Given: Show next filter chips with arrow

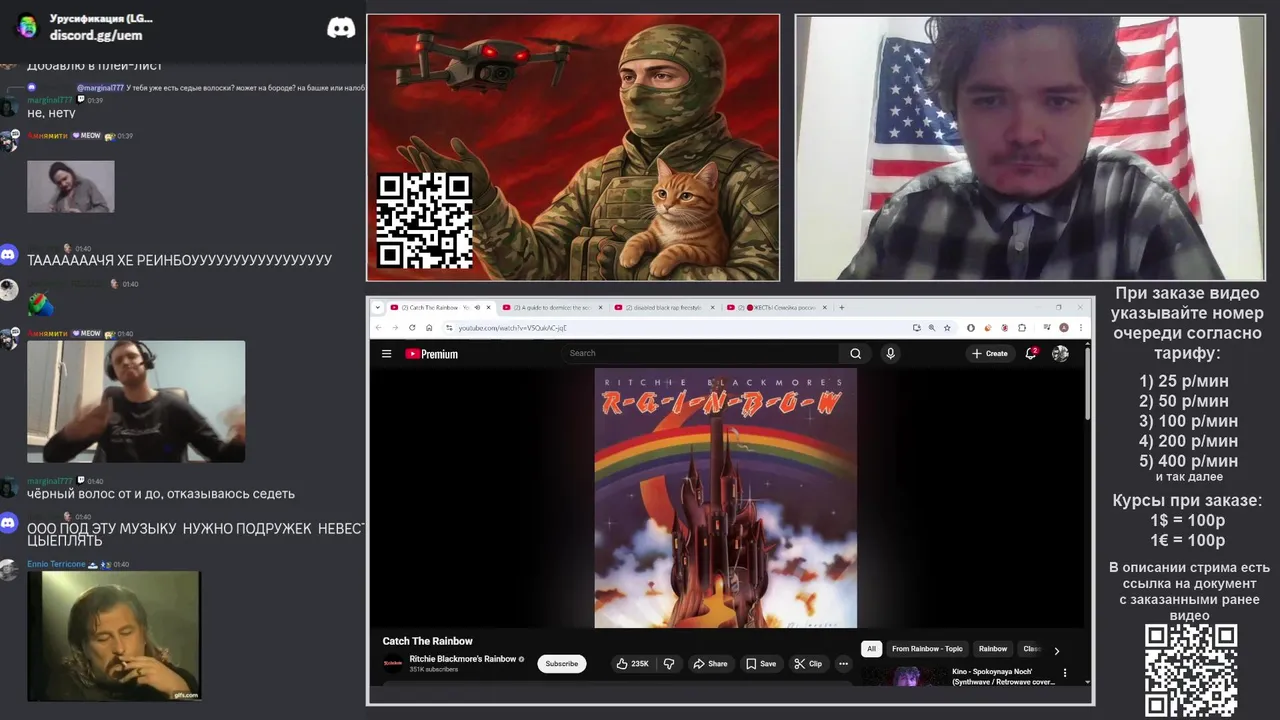Looking at the screenshot, I should click(x=1057, y=650).
